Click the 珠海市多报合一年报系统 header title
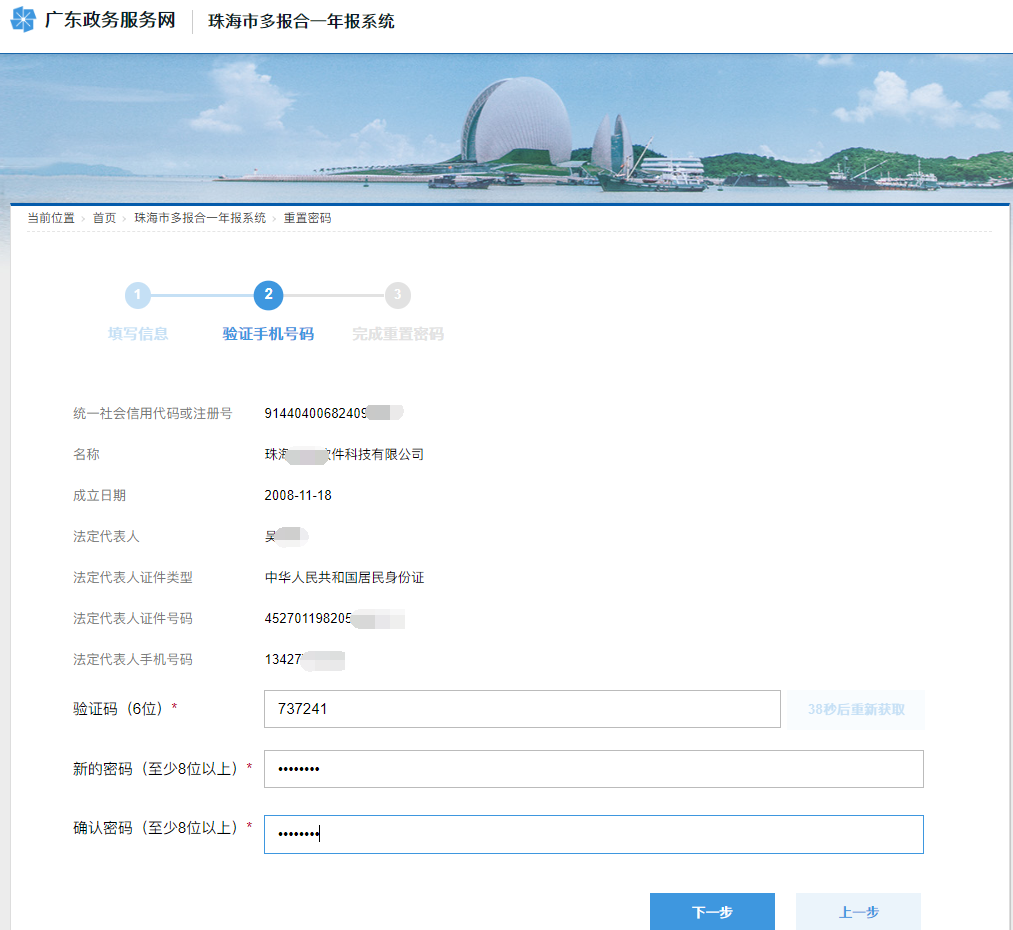The height and width of the screenshot is (930, 1013). [301, 21]
